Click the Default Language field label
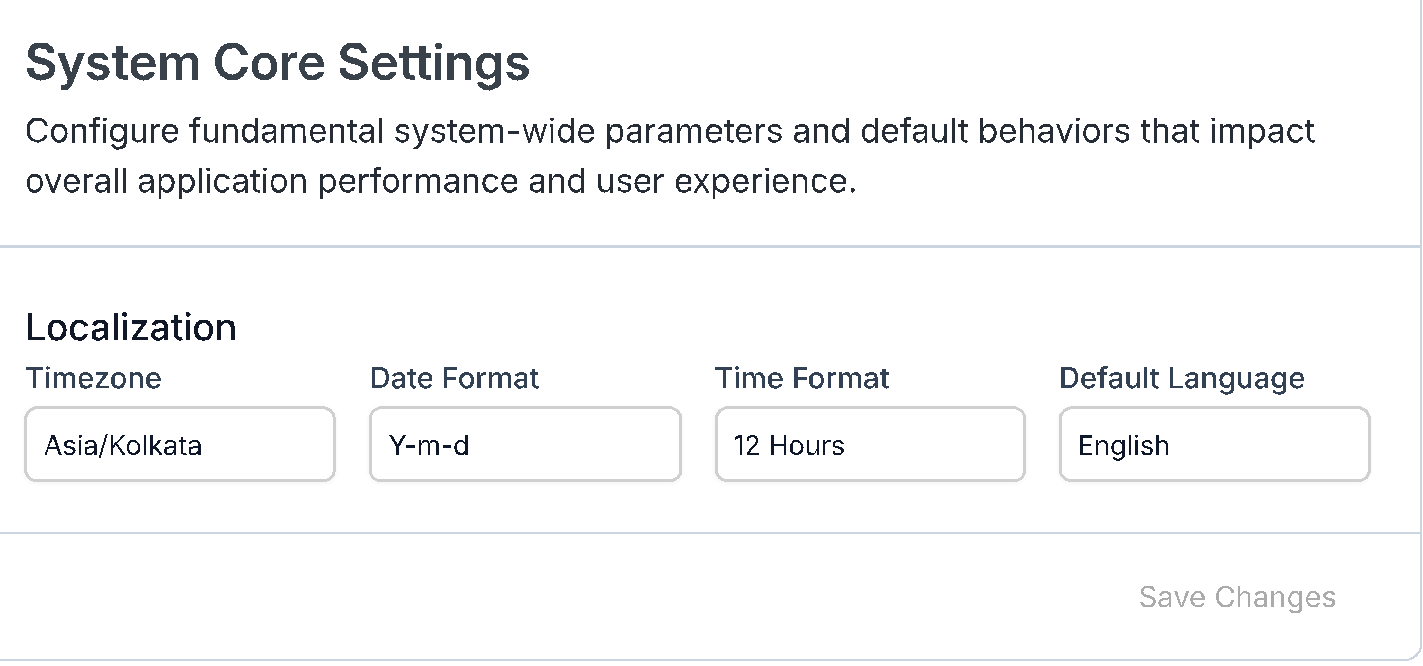 click(x=1181, y=378)
